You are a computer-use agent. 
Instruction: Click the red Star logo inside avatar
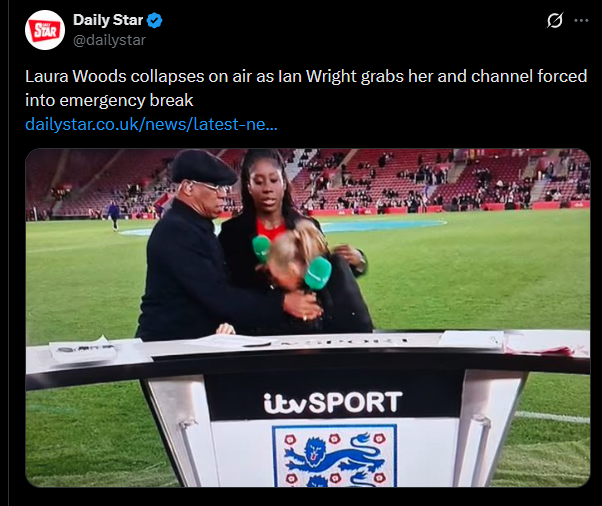click(x=45, y=31)
